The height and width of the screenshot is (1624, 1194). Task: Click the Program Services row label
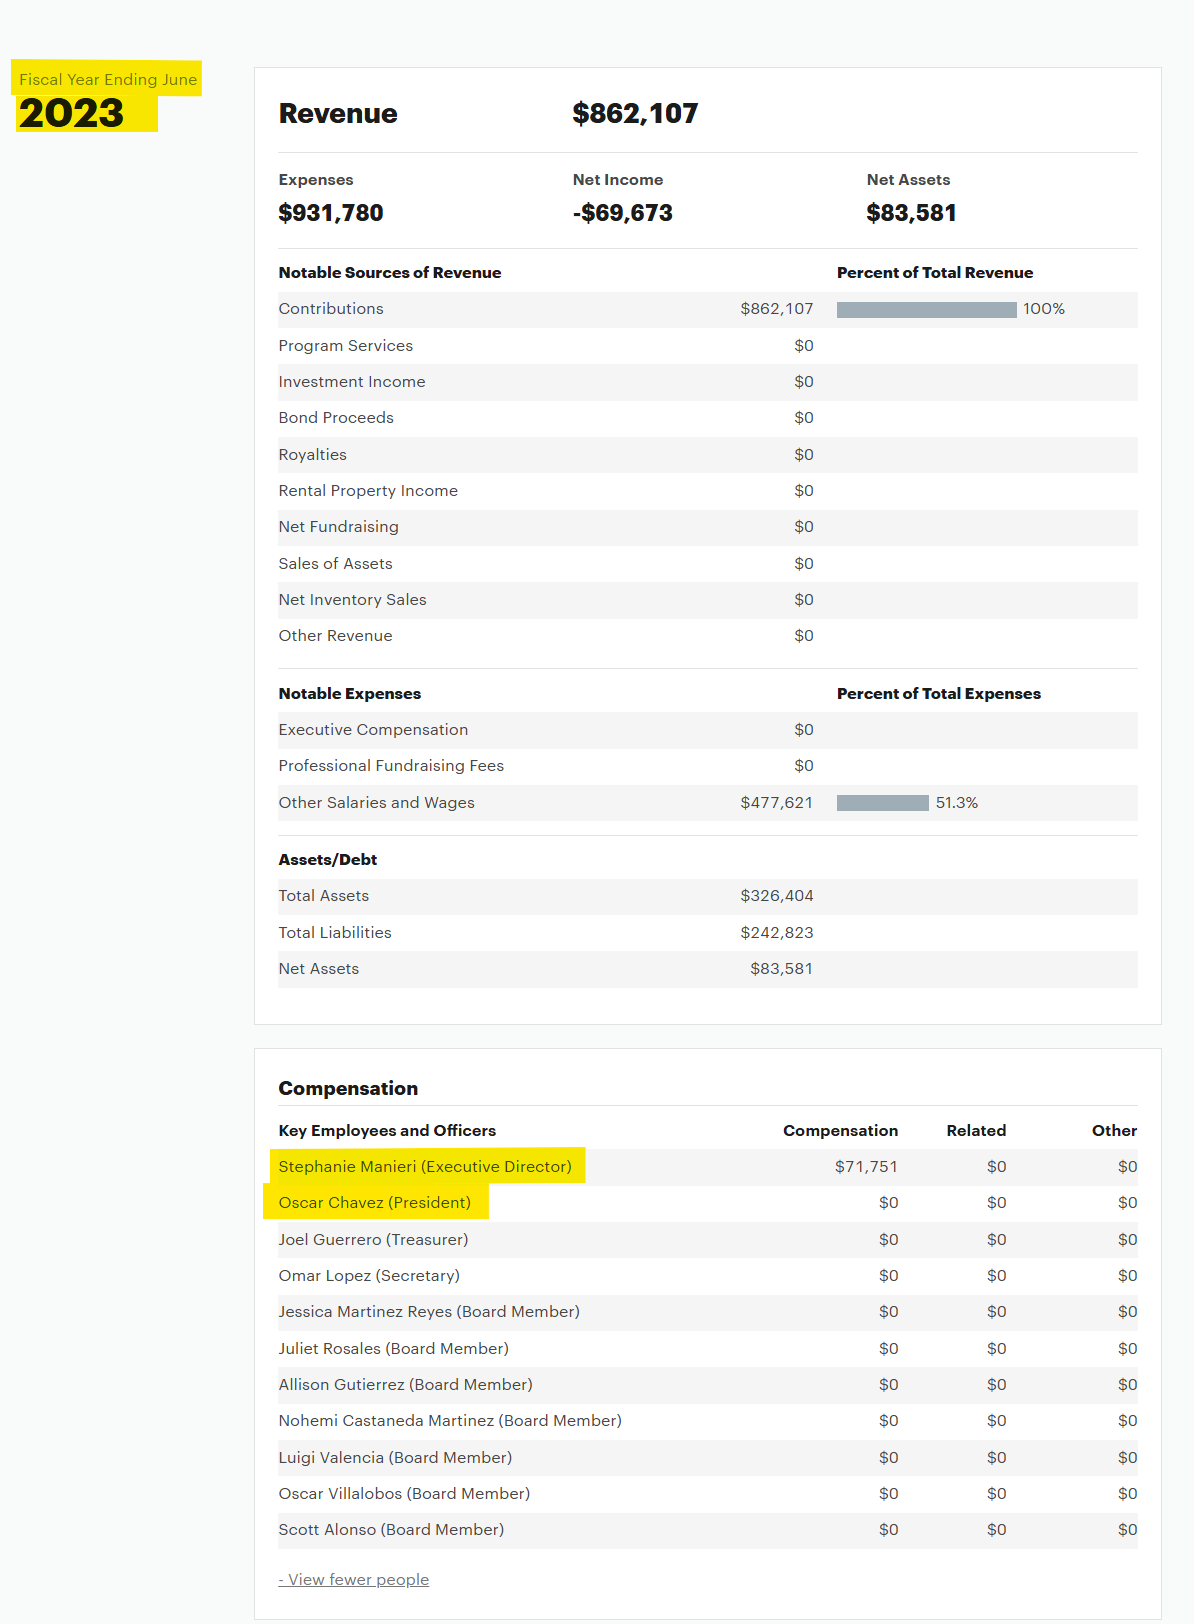346,345
